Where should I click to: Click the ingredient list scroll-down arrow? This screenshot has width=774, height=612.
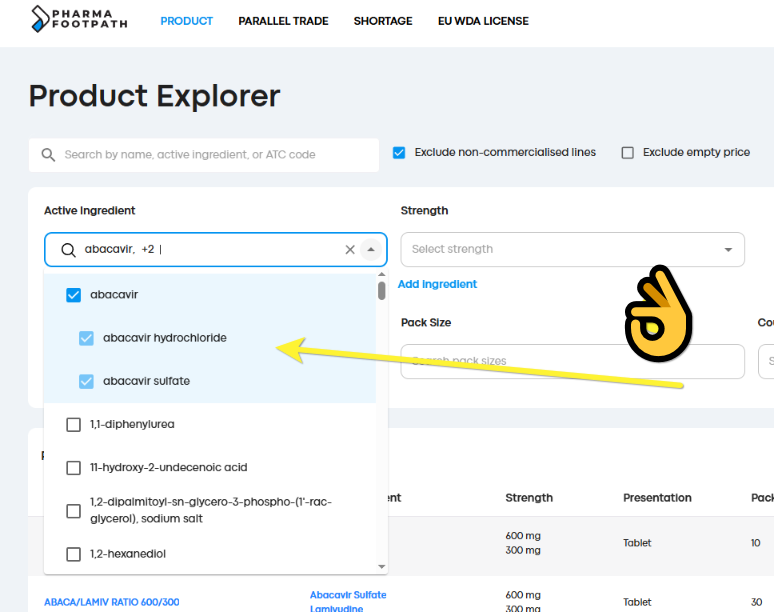click(x=382, y=567)
